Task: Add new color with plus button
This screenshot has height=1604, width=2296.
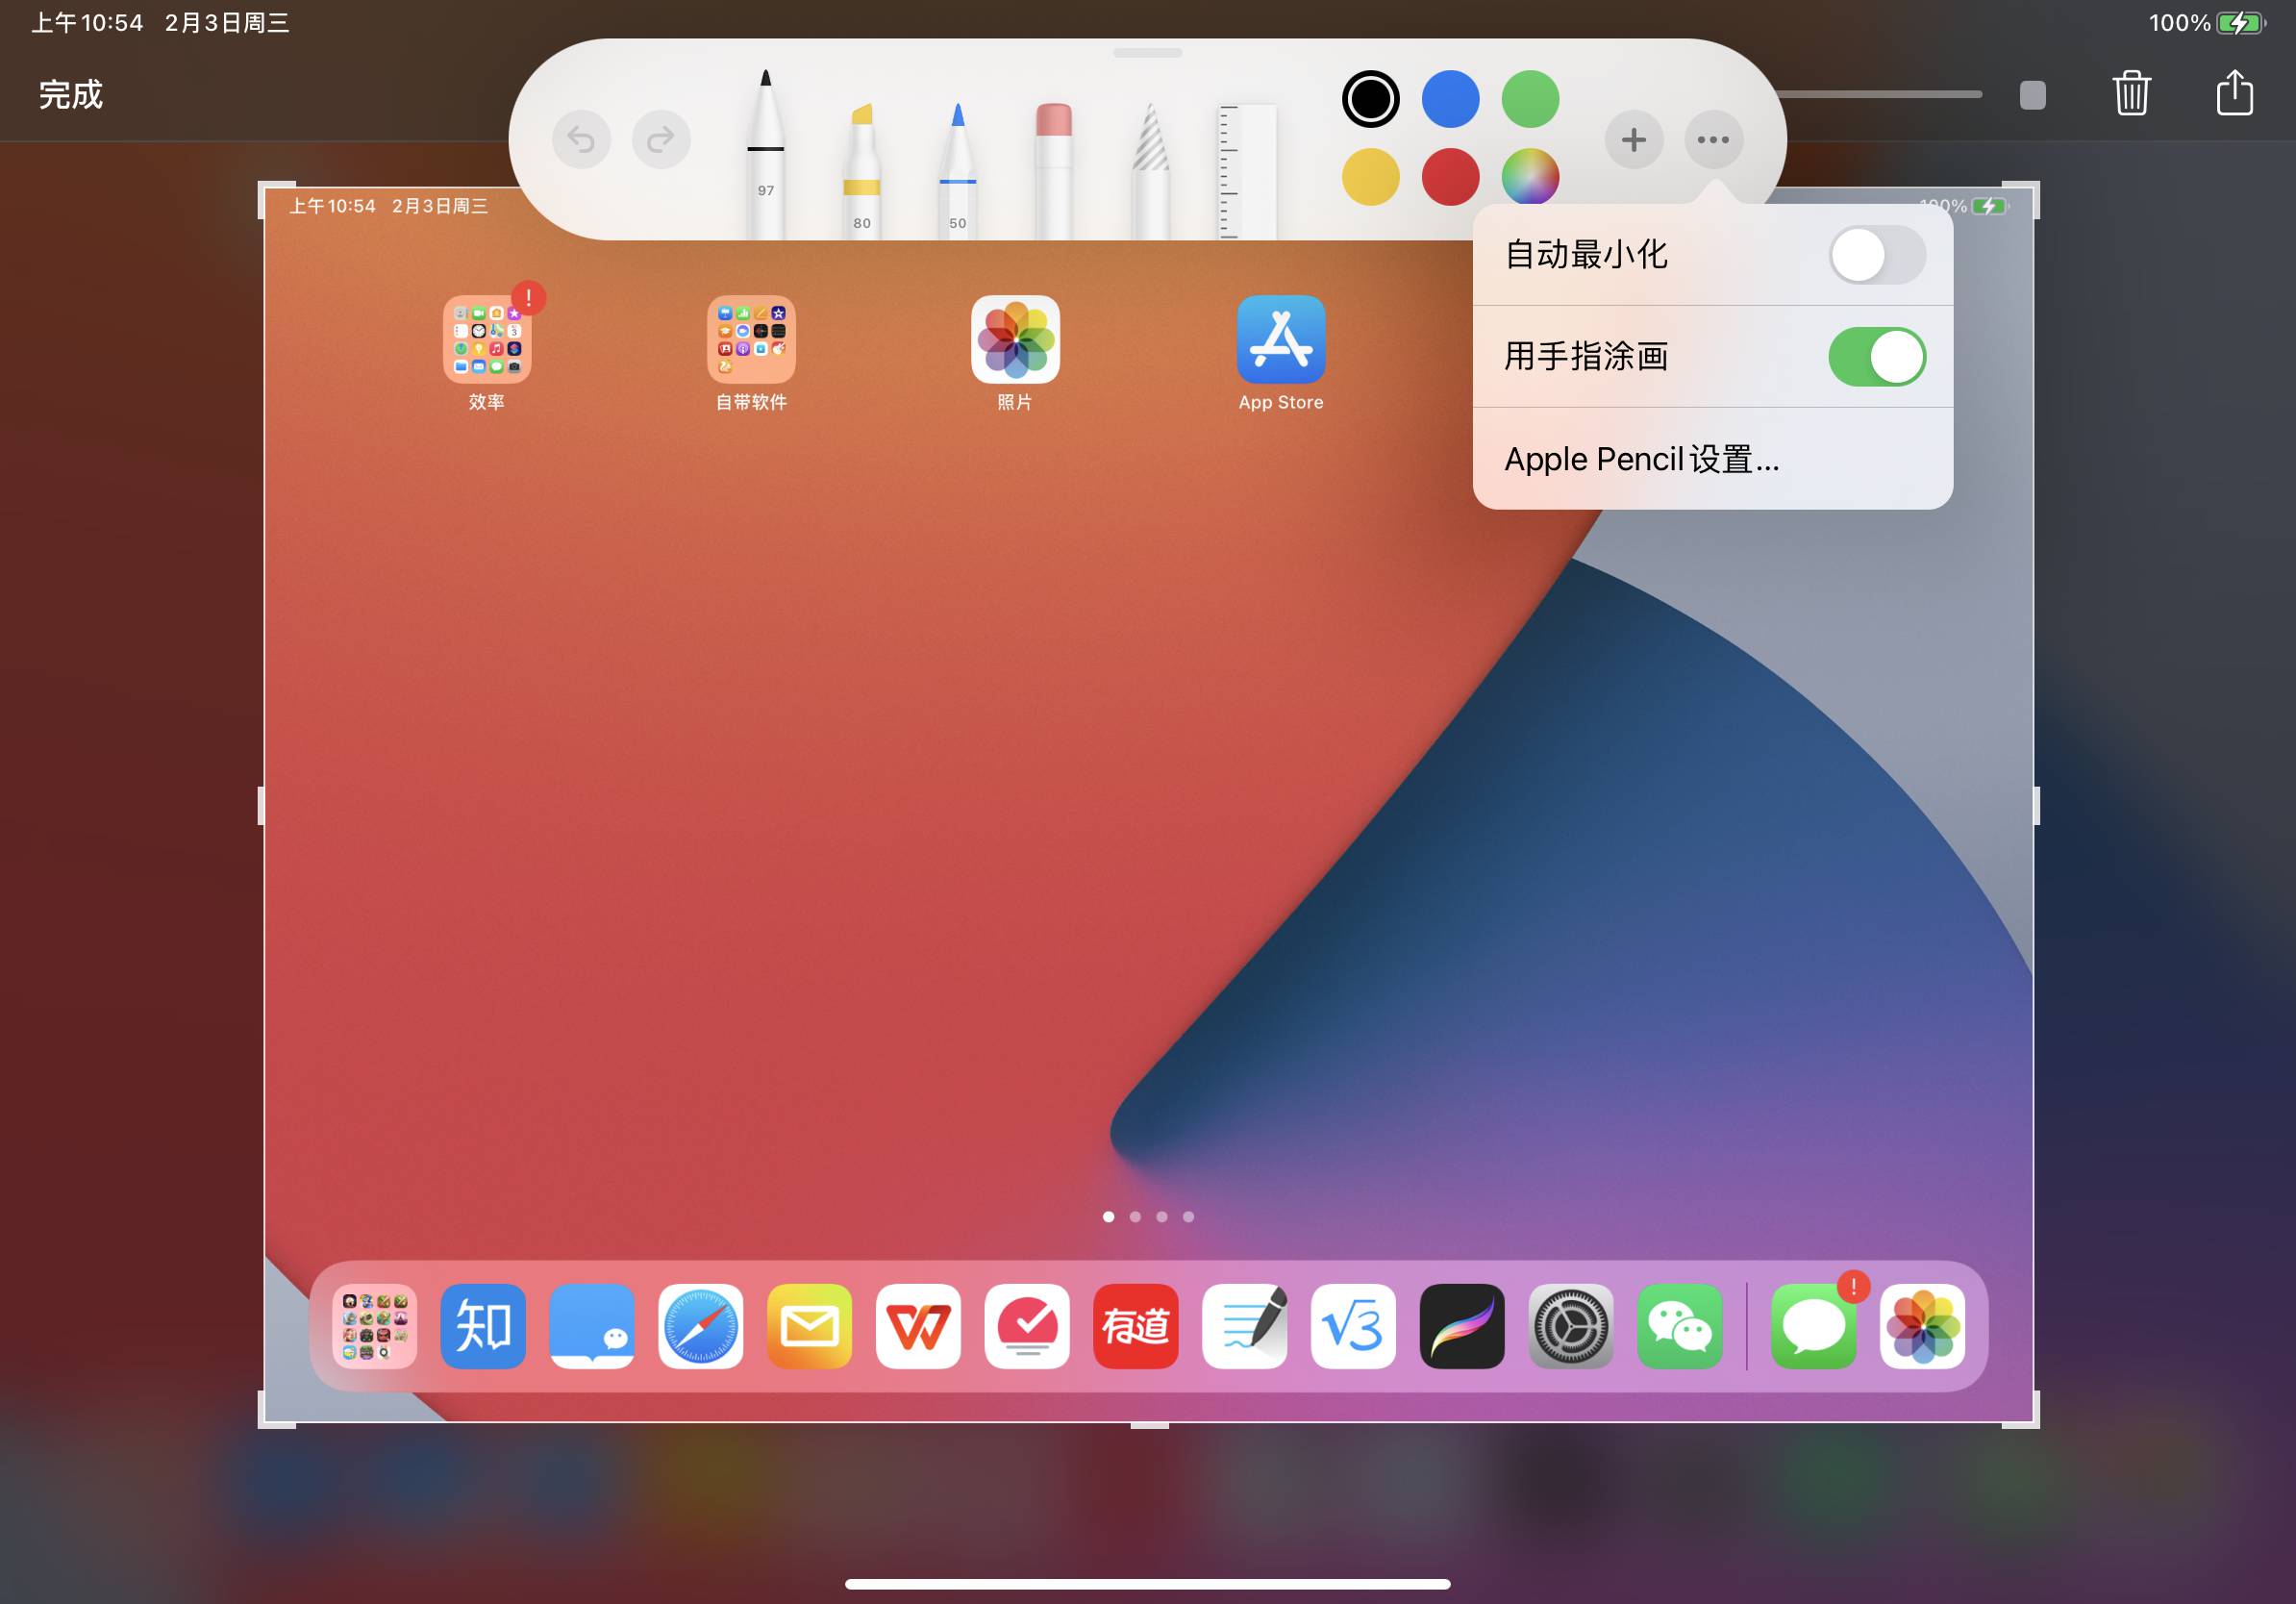Action: point(1632,138)
